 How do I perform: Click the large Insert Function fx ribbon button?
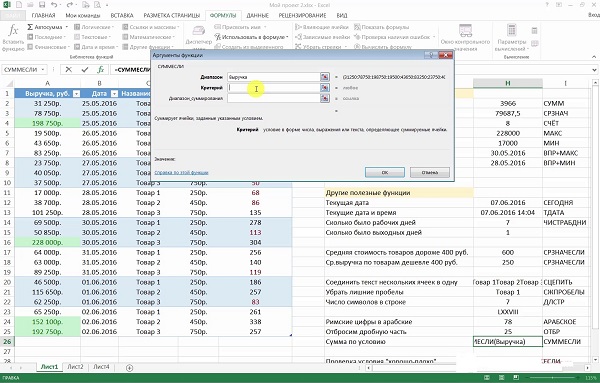point(13,37)
